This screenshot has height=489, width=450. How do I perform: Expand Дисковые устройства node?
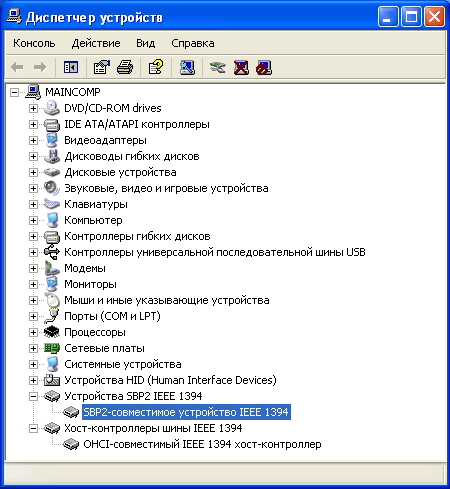[x=33, y=172]
